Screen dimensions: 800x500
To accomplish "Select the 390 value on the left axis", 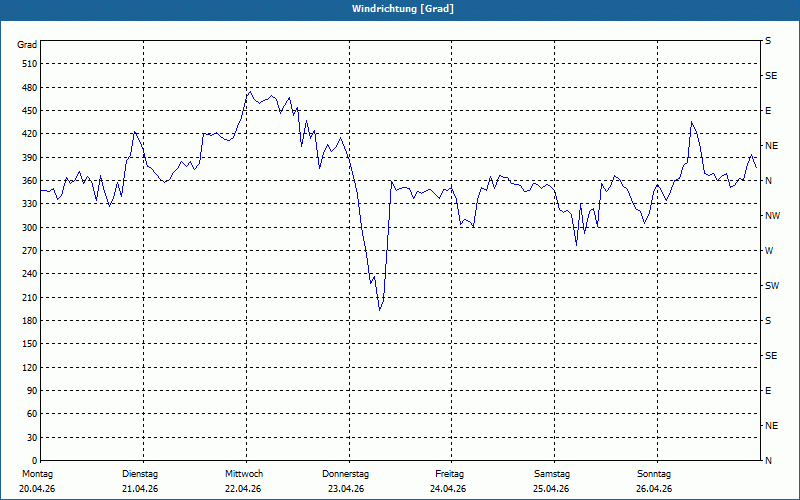I will coord(30,157).
